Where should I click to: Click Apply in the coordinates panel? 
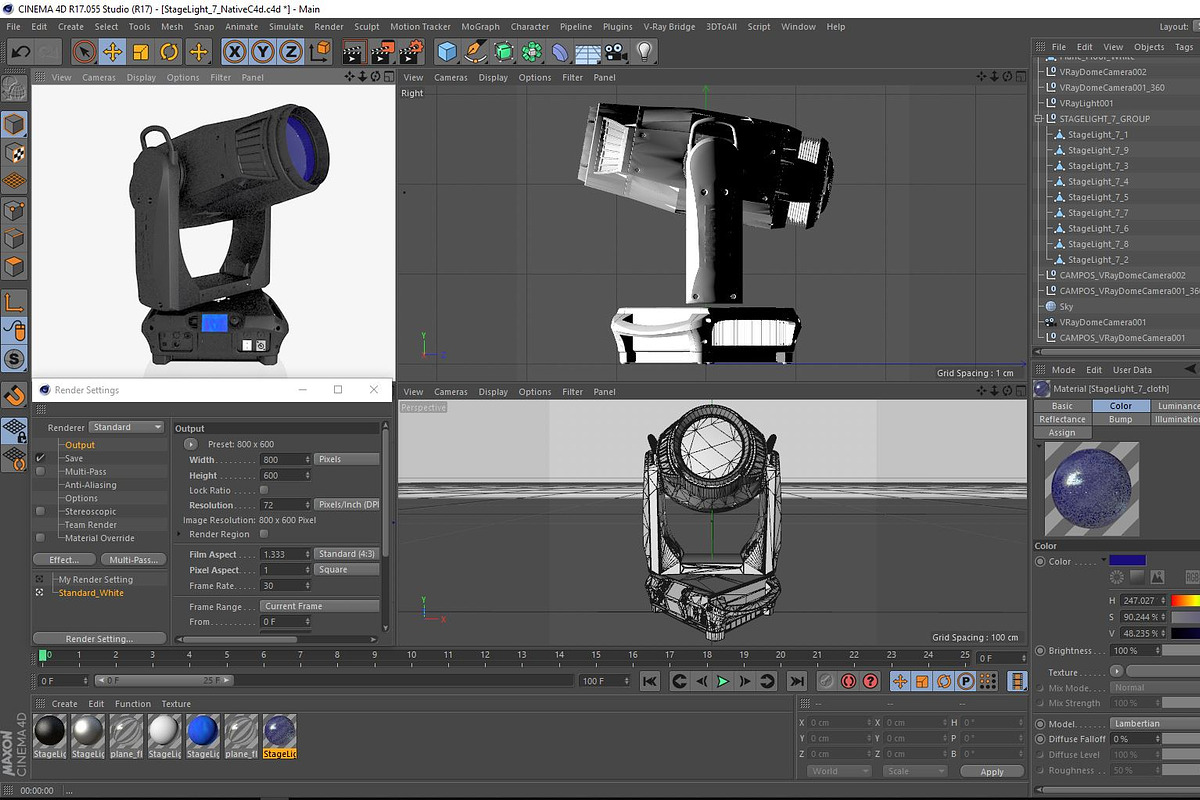pyautogui.click(x=992, y=772)
